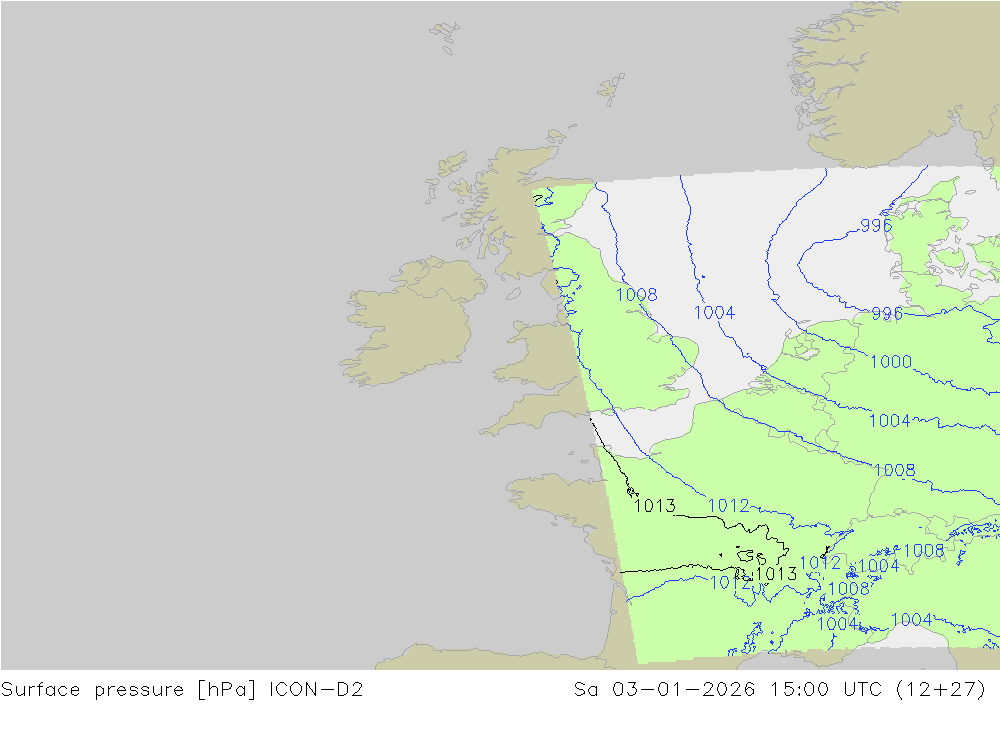Click the 'Surface pressure [hPa] ICON-D2' caption
The width and height of the screenshot is (1000, 733).
(x=182, y=690)
